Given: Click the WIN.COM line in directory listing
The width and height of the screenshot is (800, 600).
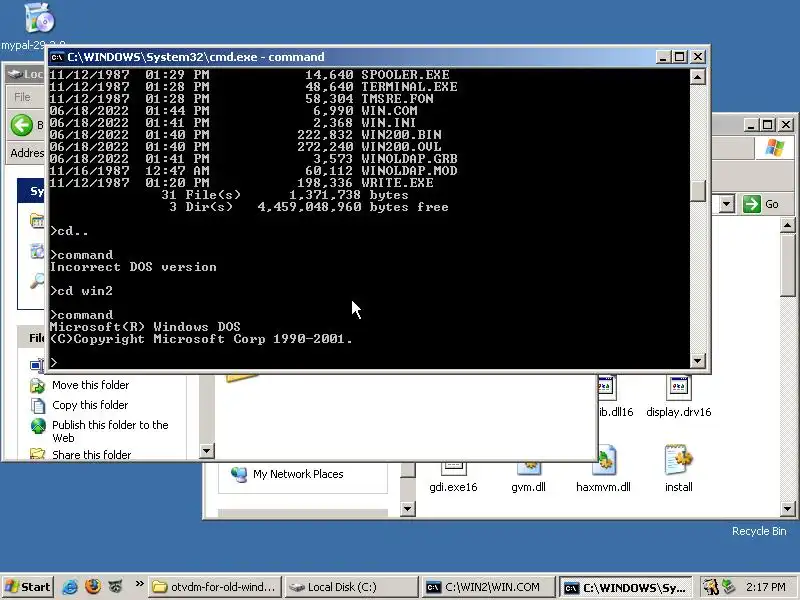Looking at the screenshot, I should point(234,111).
